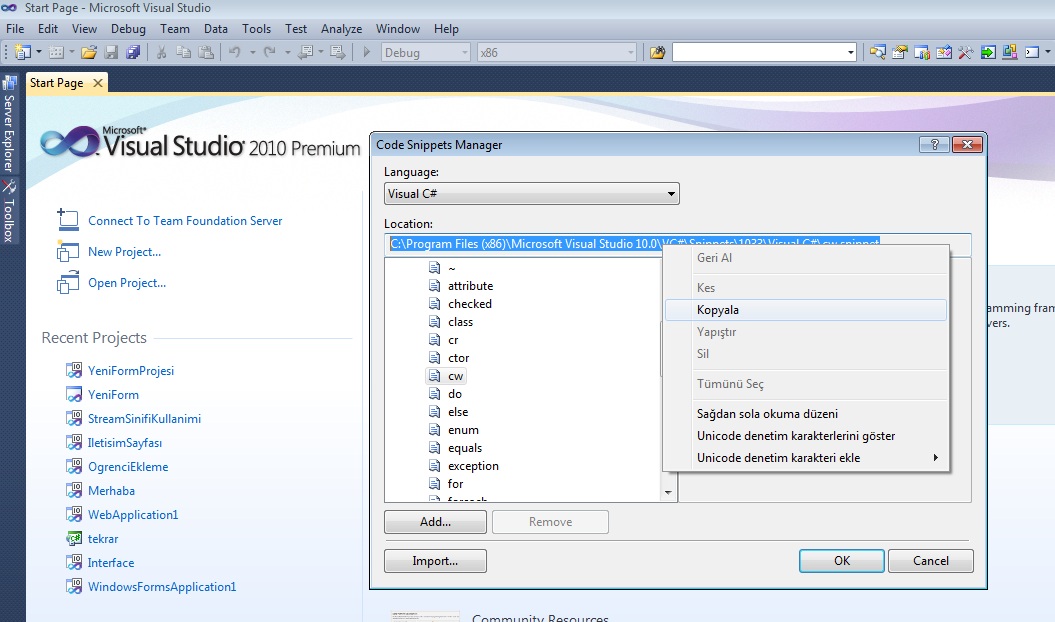Viewport: 1055px width, 622px height.
Task: Click the Add New Item toolbar icon
Action: pos(57,53)
